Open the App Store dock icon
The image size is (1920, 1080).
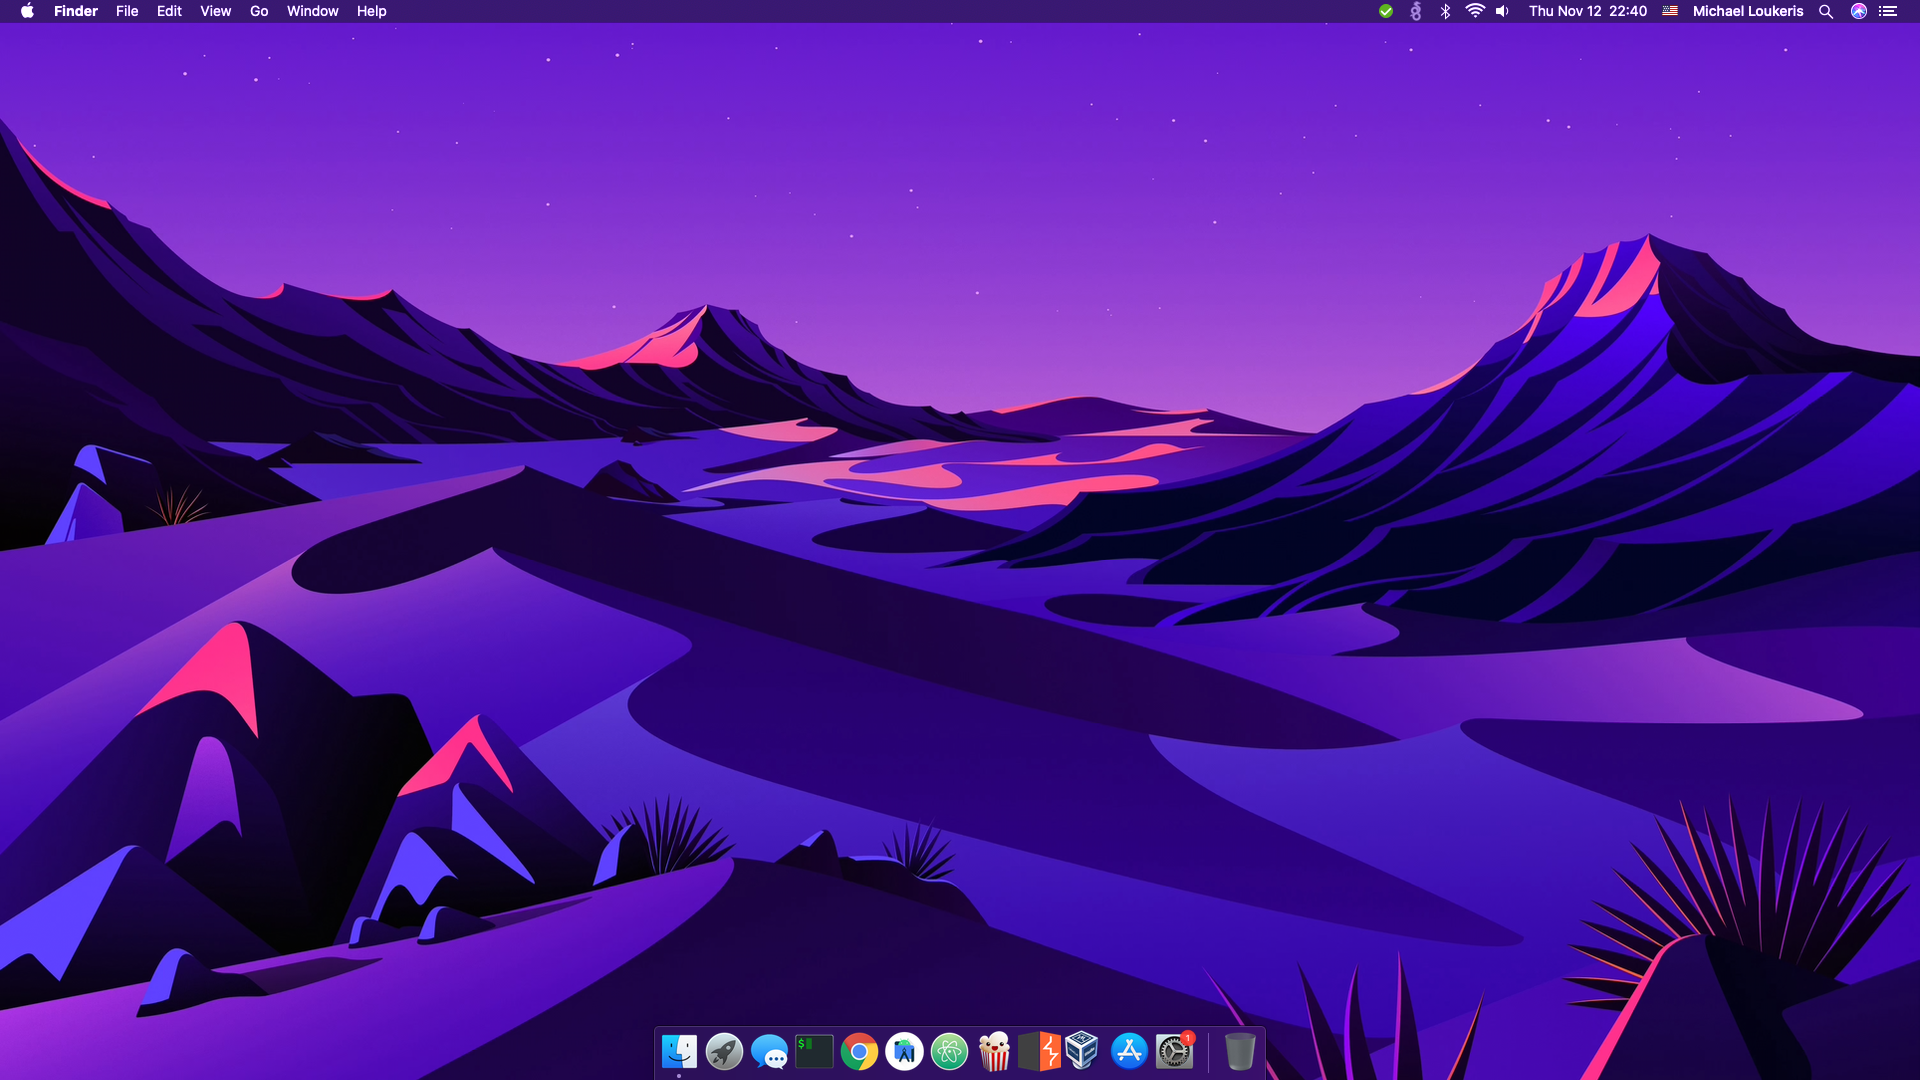1129,1052
